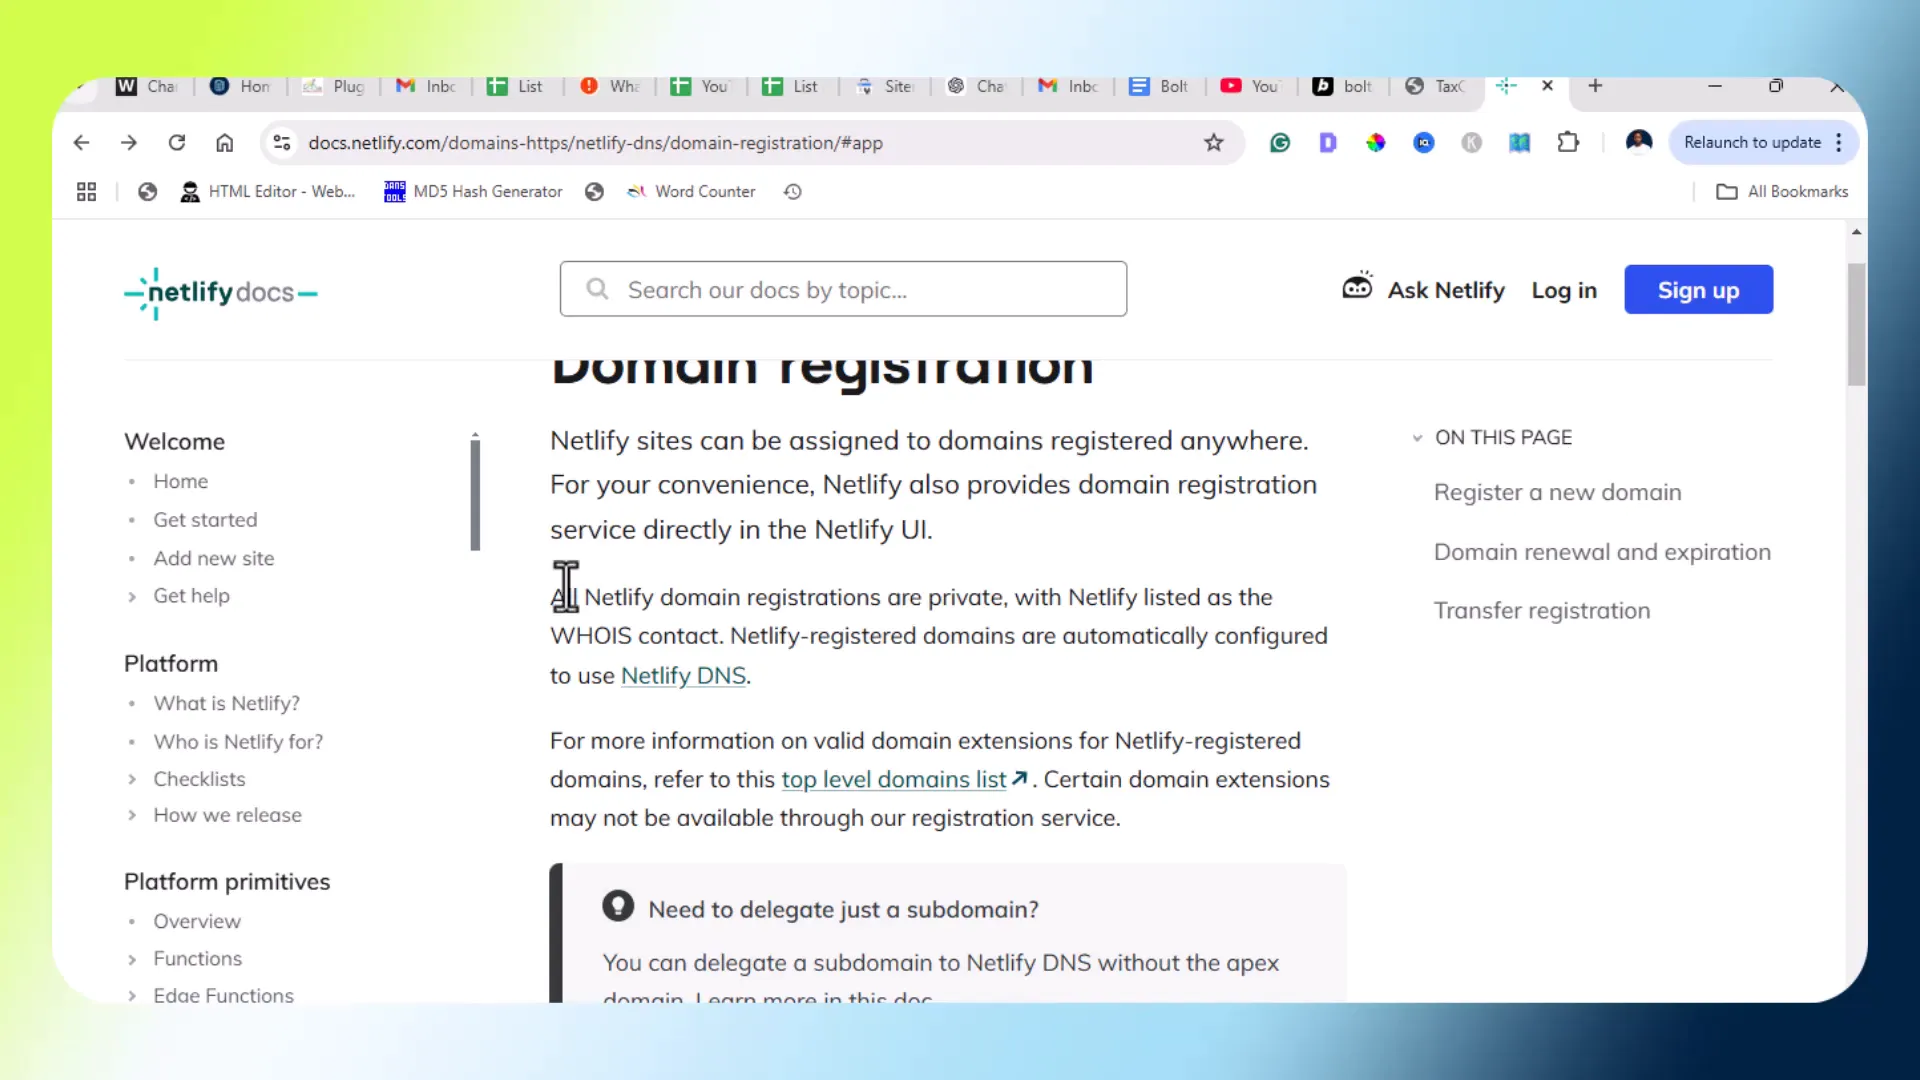Jump to Register a new domain
The height and width of the screenshot is (1080, 1920).
point(1557,493)
